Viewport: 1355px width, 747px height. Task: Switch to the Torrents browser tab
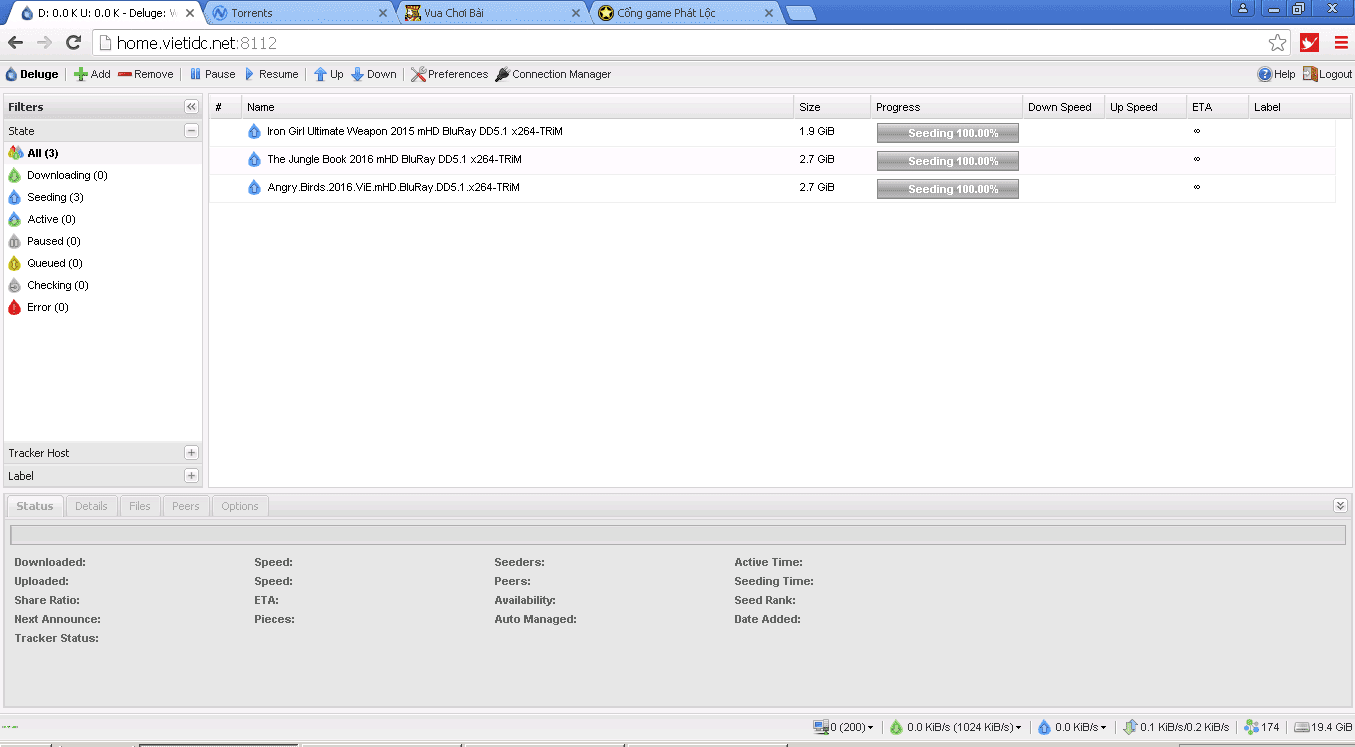[293, 13]
